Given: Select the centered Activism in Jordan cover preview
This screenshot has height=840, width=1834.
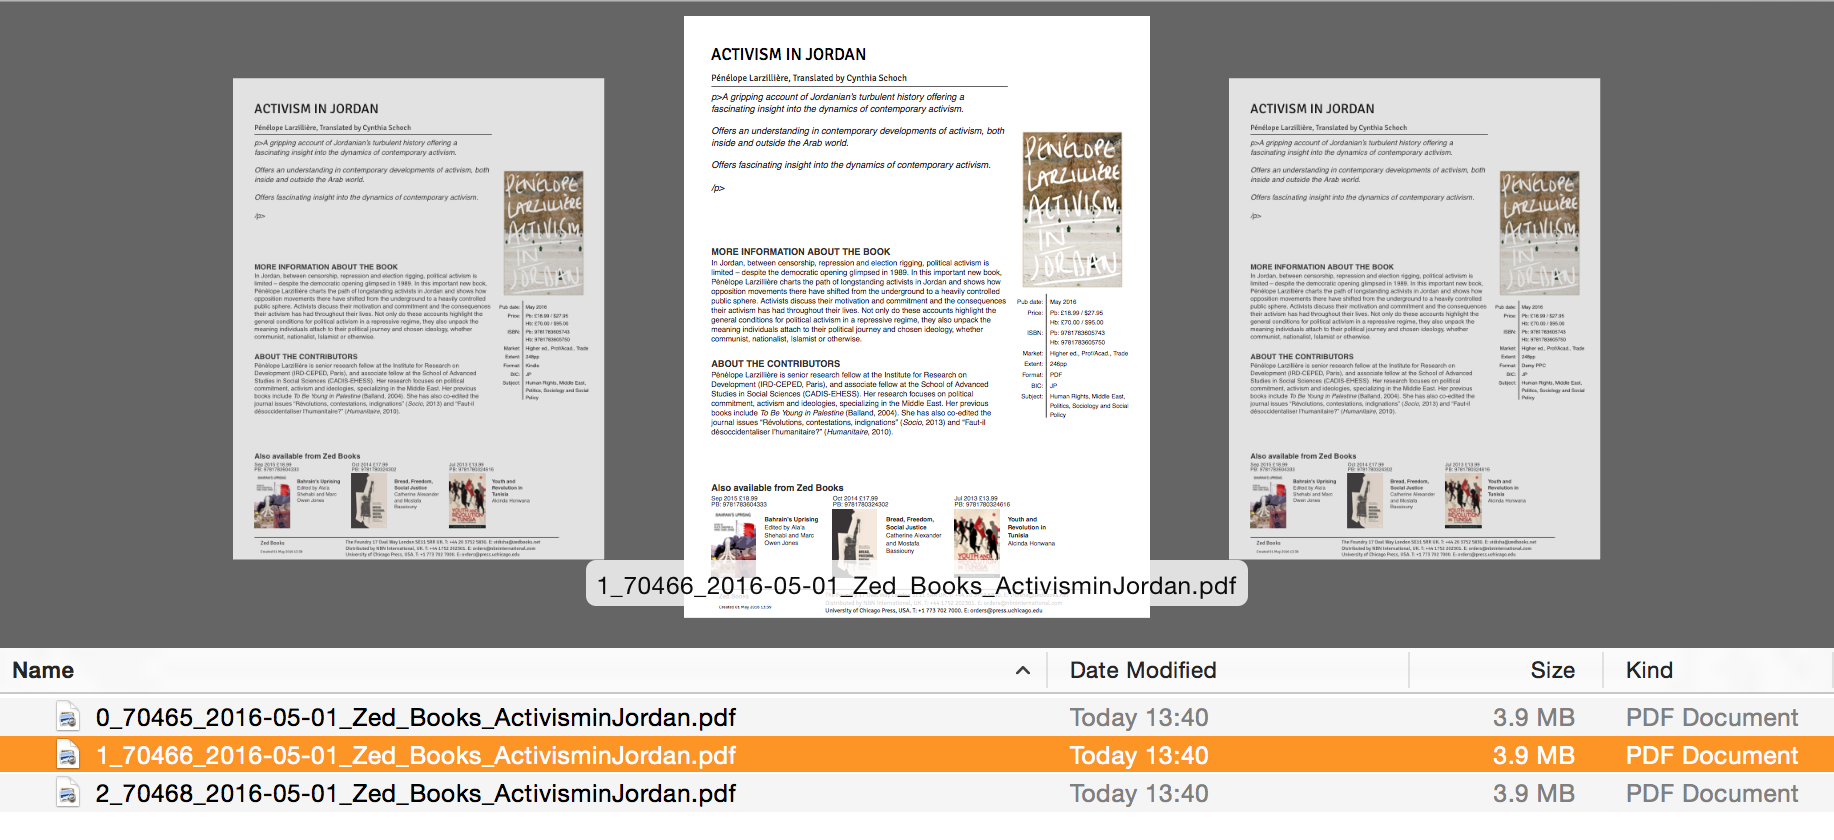Looking at the screenshot, I should point(917,317).
